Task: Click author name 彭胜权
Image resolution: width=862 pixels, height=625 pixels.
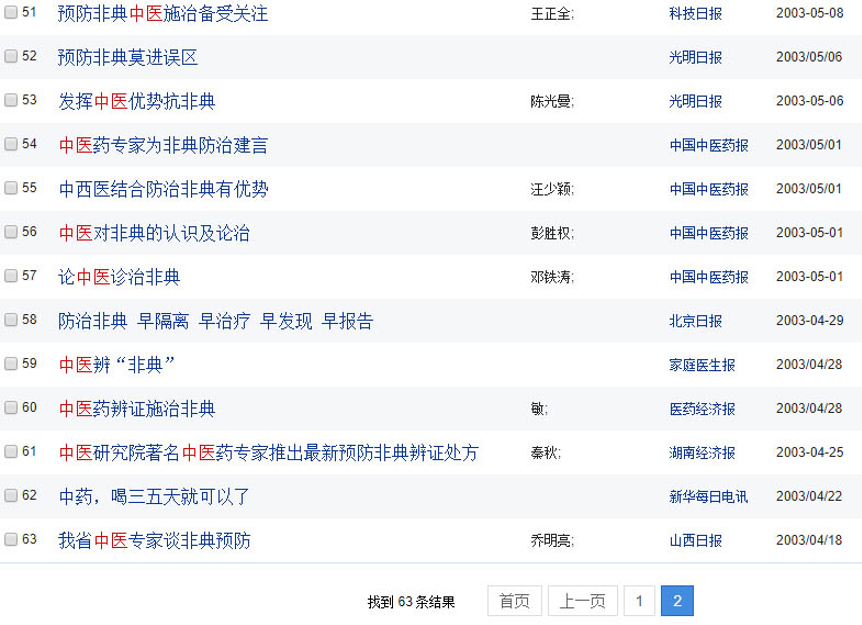Action: pyautogui.click(x=550, y=234)
